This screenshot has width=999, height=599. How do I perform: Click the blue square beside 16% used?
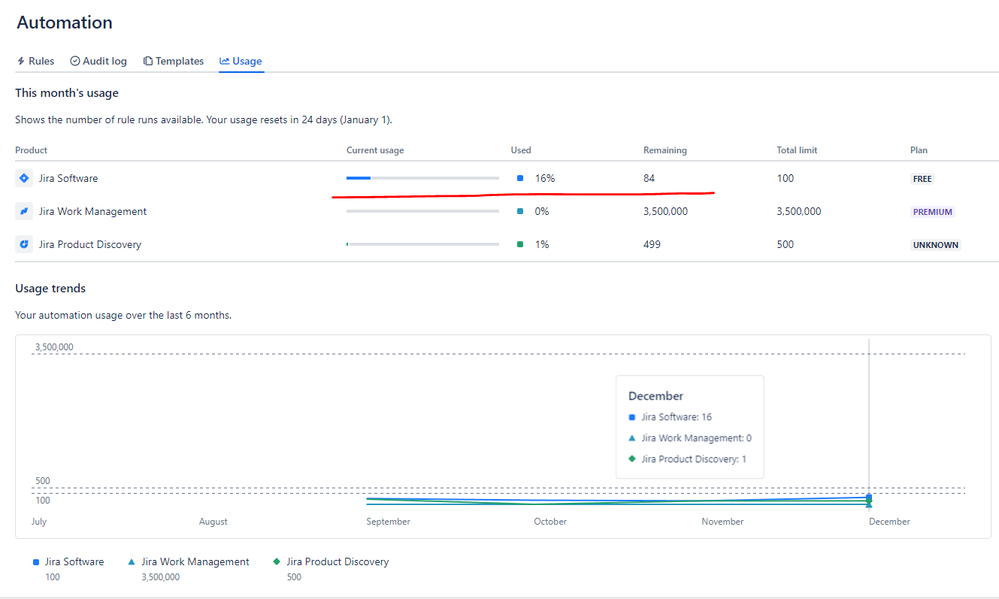[x=520, y=178]
